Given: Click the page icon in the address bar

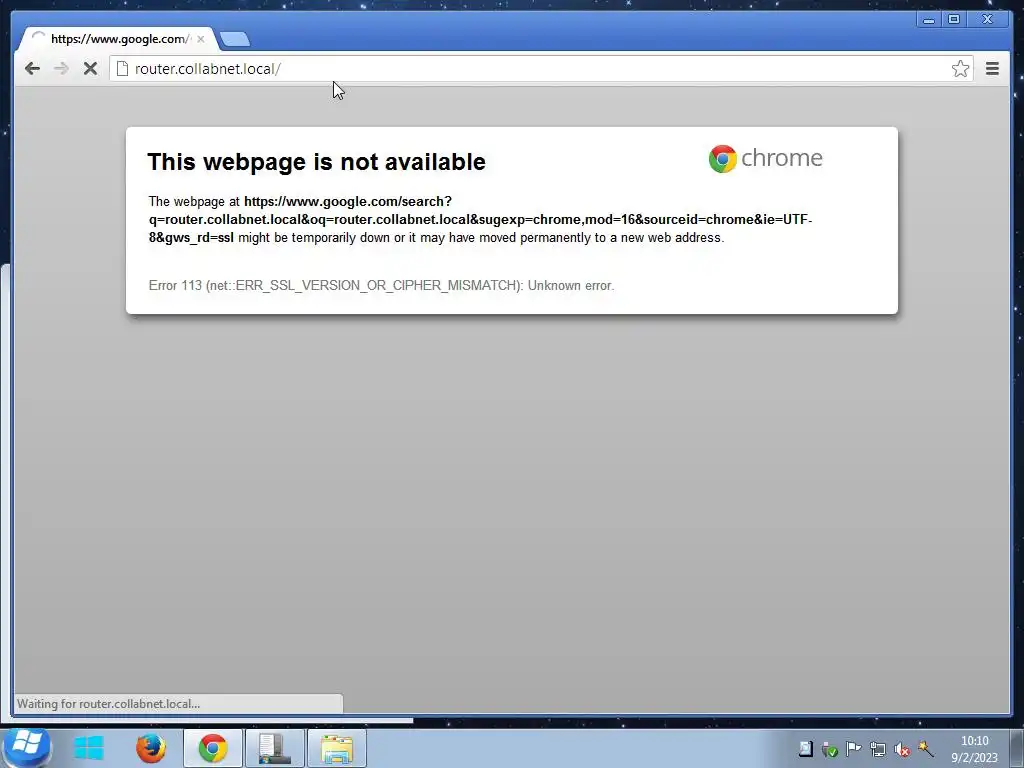Looking at the screenshot, I should 122,69.
